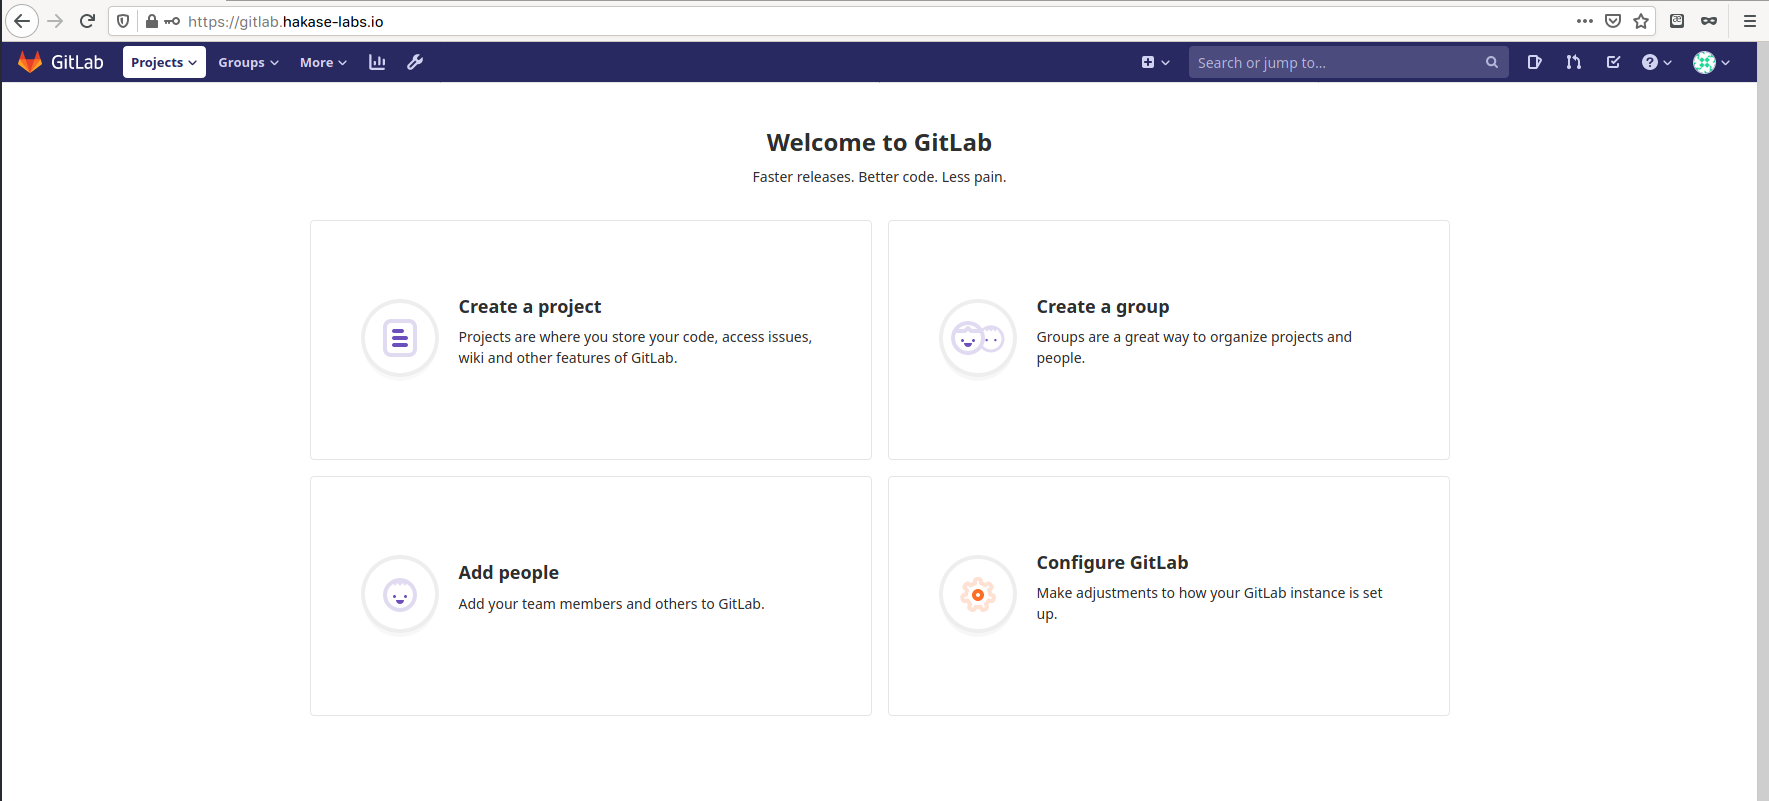This screenshot has width=1769, height=801.
Task: Open the Help question mark menu
Action: 1656,62
